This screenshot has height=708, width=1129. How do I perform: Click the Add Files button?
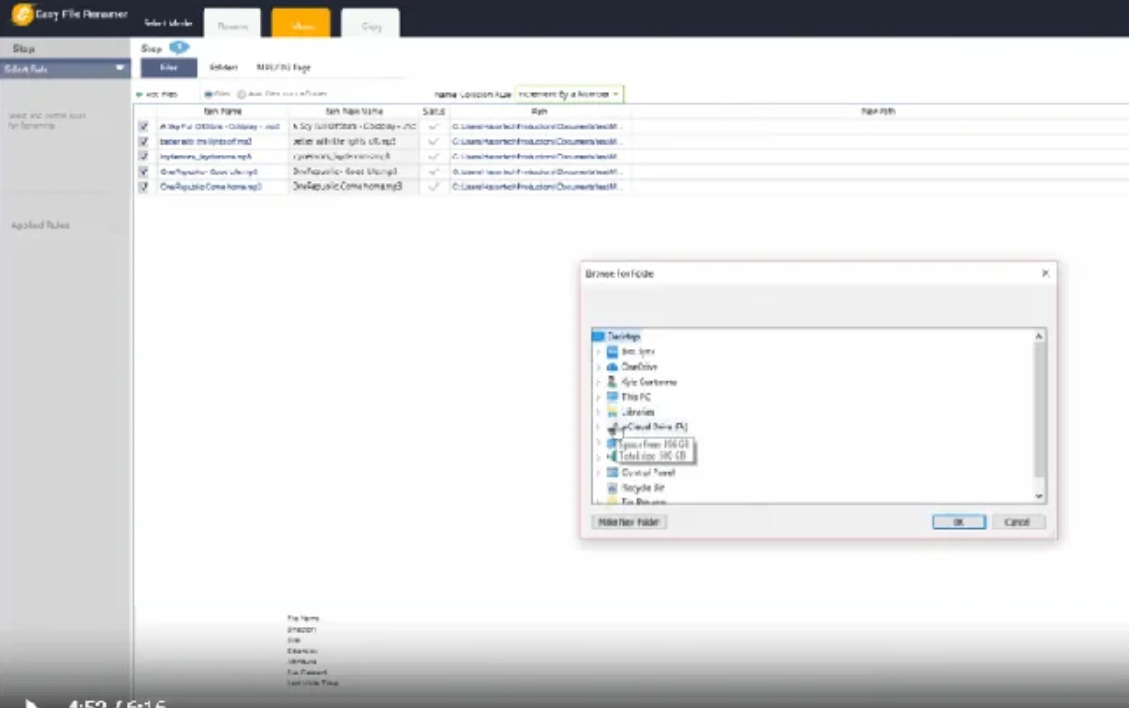[157, 94]
